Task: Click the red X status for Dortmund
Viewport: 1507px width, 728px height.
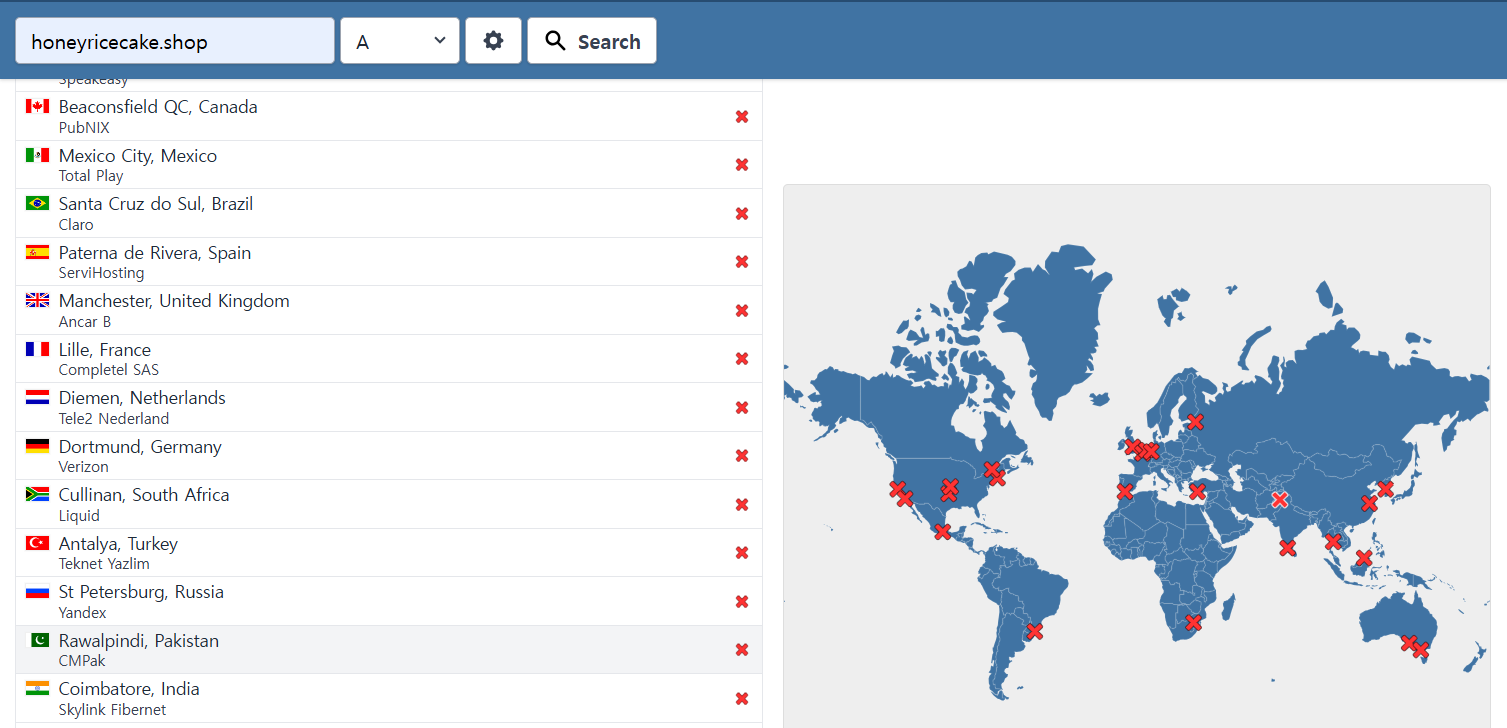Action: pyautogui.click(x=742, y=456)
